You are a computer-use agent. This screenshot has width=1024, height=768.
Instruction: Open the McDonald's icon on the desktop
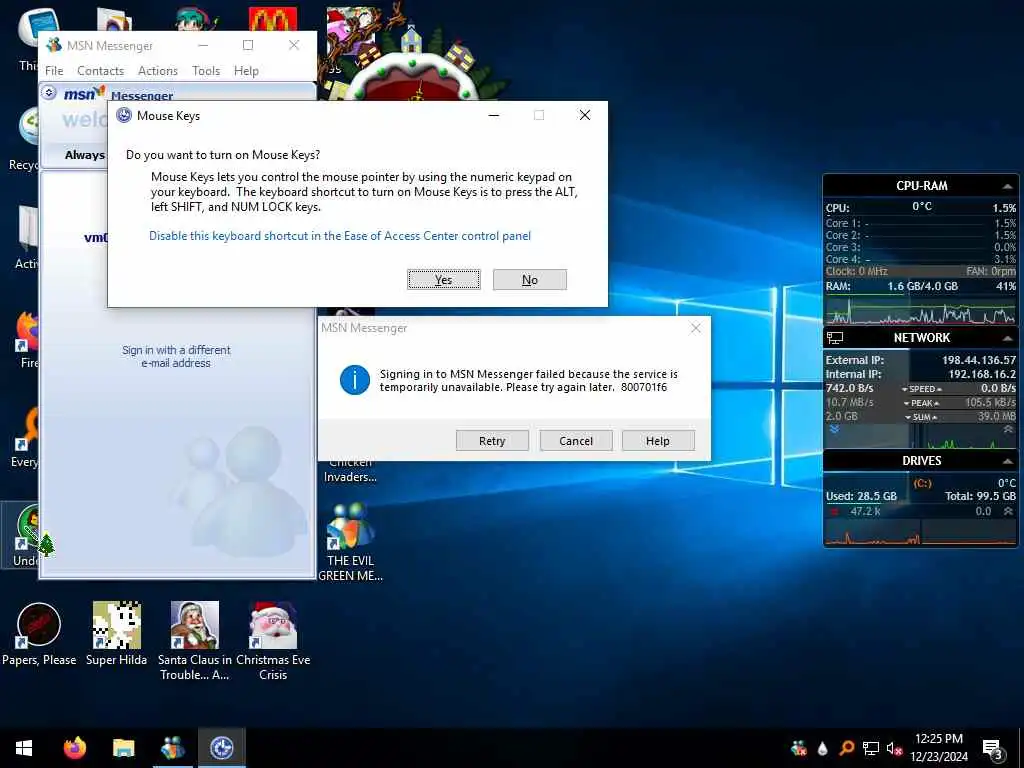click(273, 20)
